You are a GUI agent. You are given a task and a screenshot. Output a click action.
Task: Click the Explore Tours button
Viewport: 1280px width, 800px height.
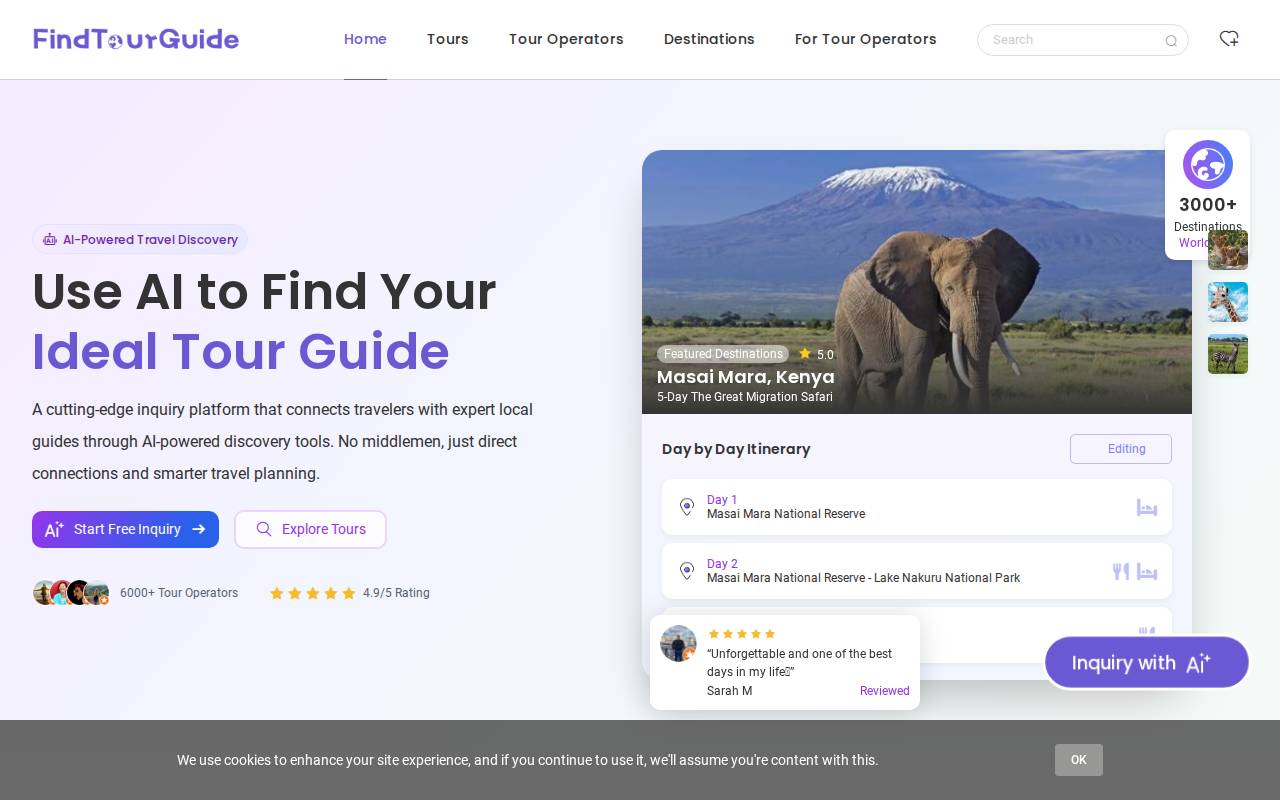tap(310, 529)
